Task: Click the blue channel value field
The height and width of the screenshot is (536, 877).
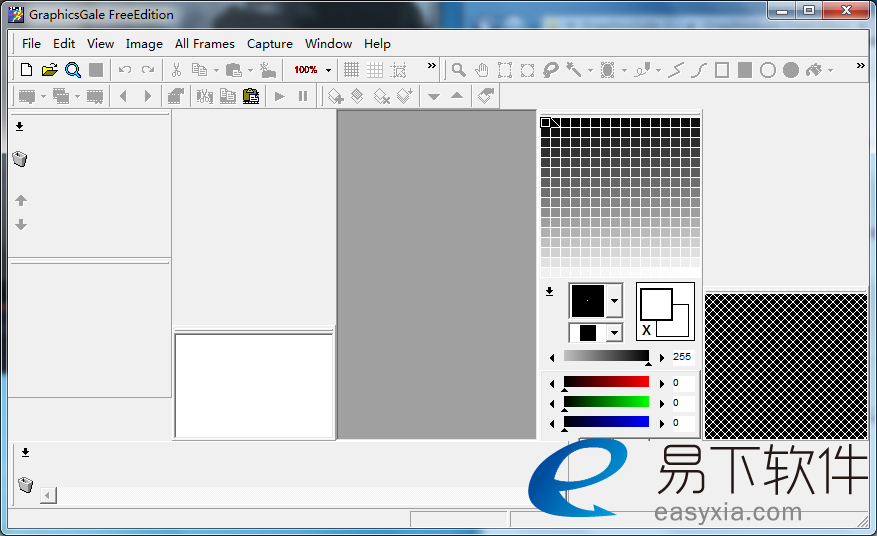Action: (x=682, y=422)
